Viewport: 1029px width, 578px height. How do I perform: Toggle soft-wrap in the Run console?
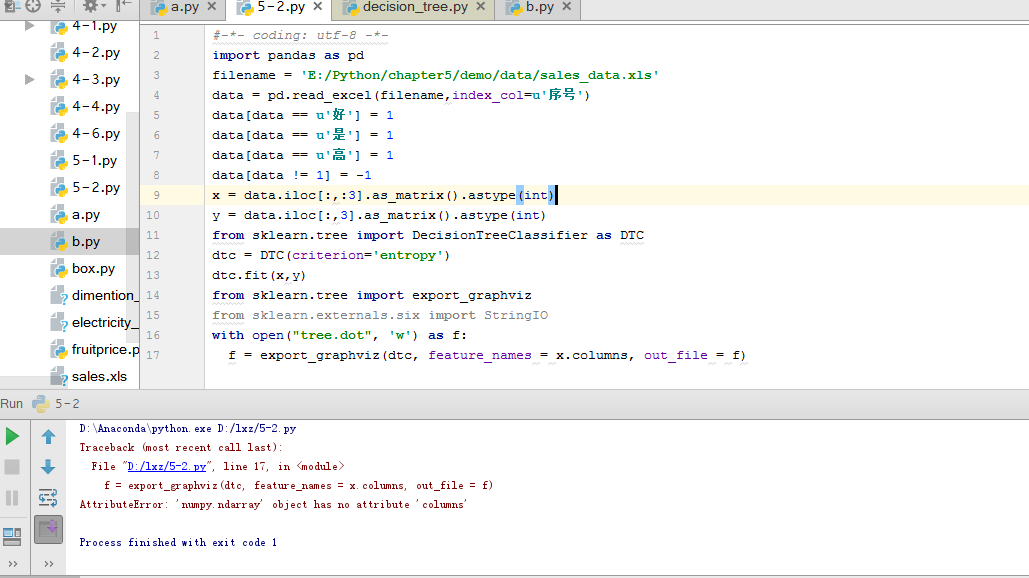(x=48, y=497)
